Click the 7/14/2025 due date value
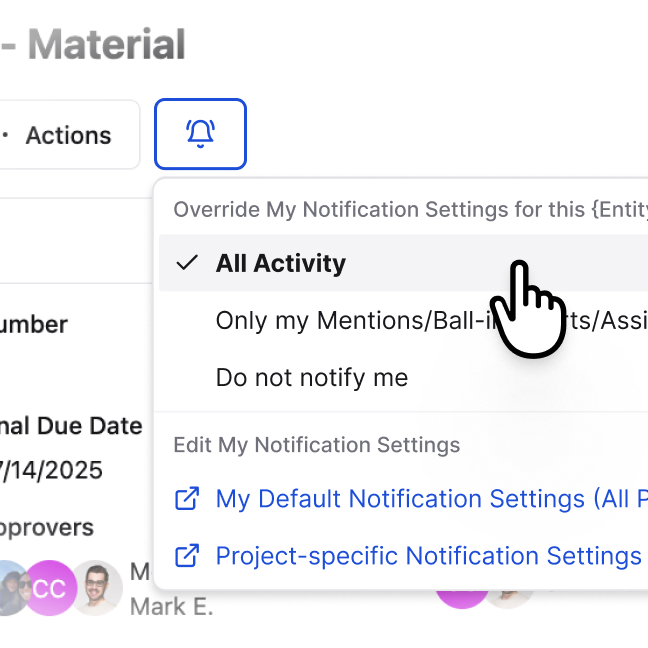648x648 pixels. point(52,470)
